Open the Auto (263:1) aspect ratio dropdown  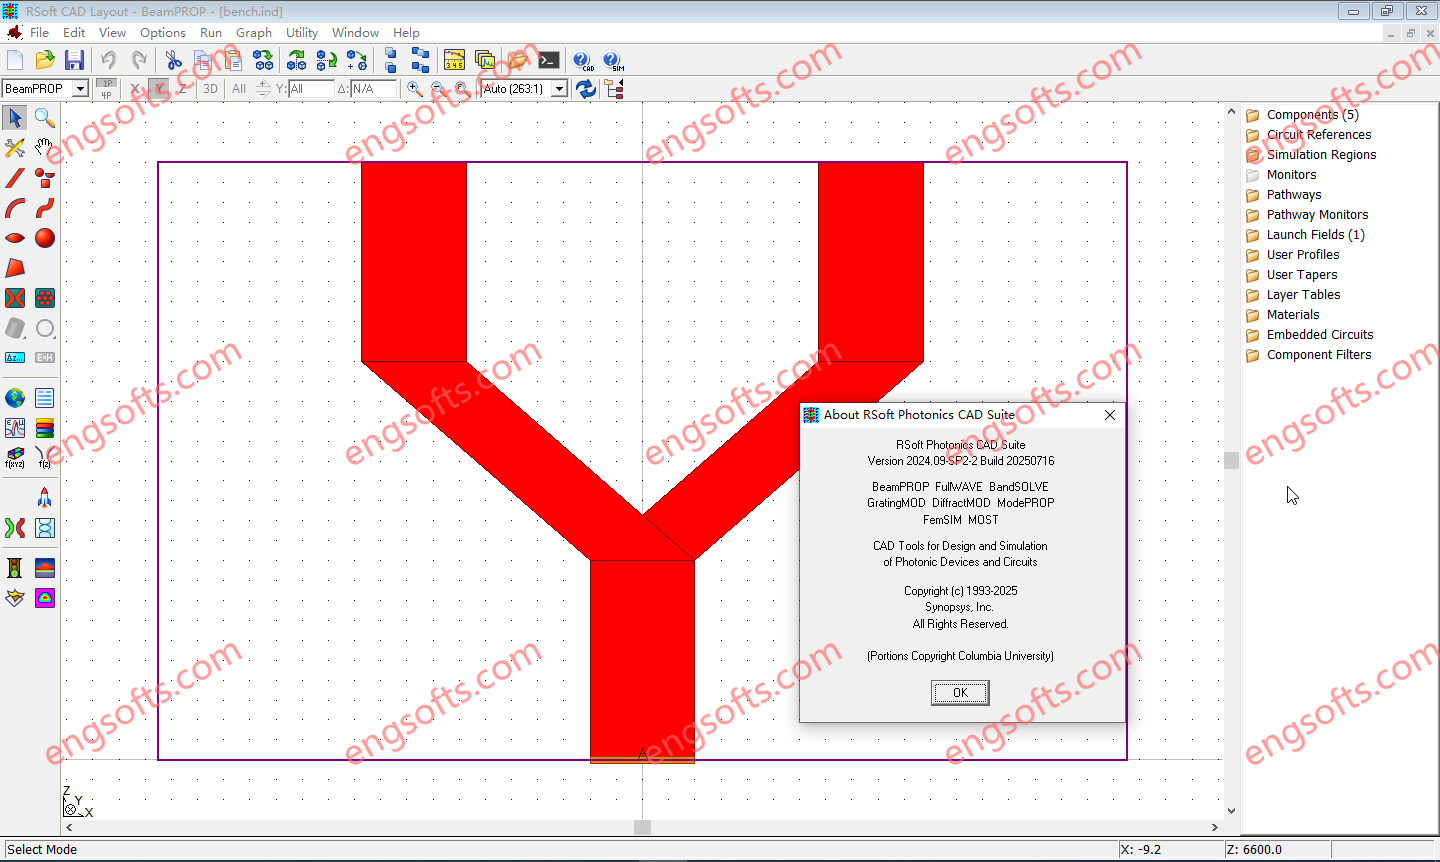pos(559,89)
